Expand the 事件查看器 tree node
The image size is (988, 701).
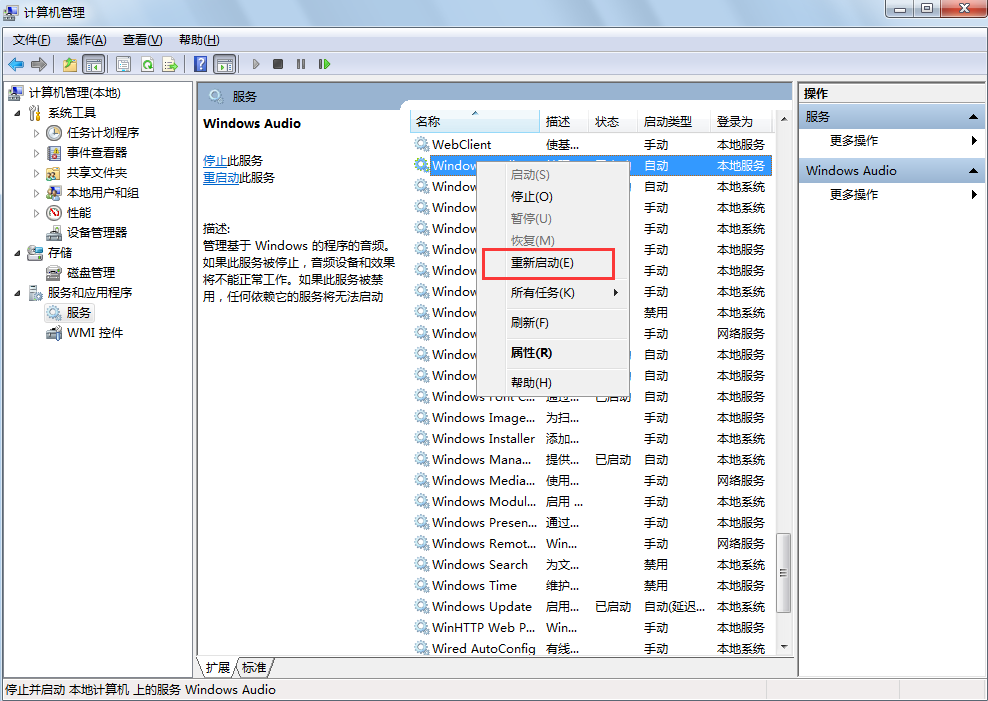pyautogui.click(x=37, y=153)
